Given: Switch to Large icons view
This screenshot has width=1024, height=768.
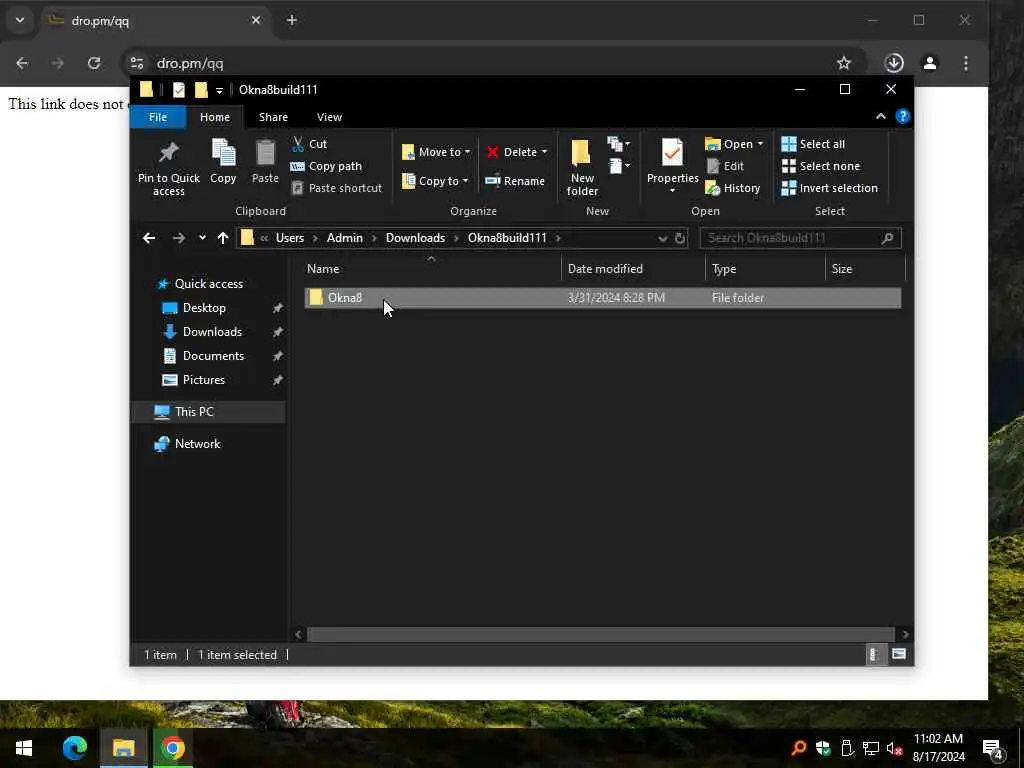Looking at the screenshot, I should tap(899, 654).
